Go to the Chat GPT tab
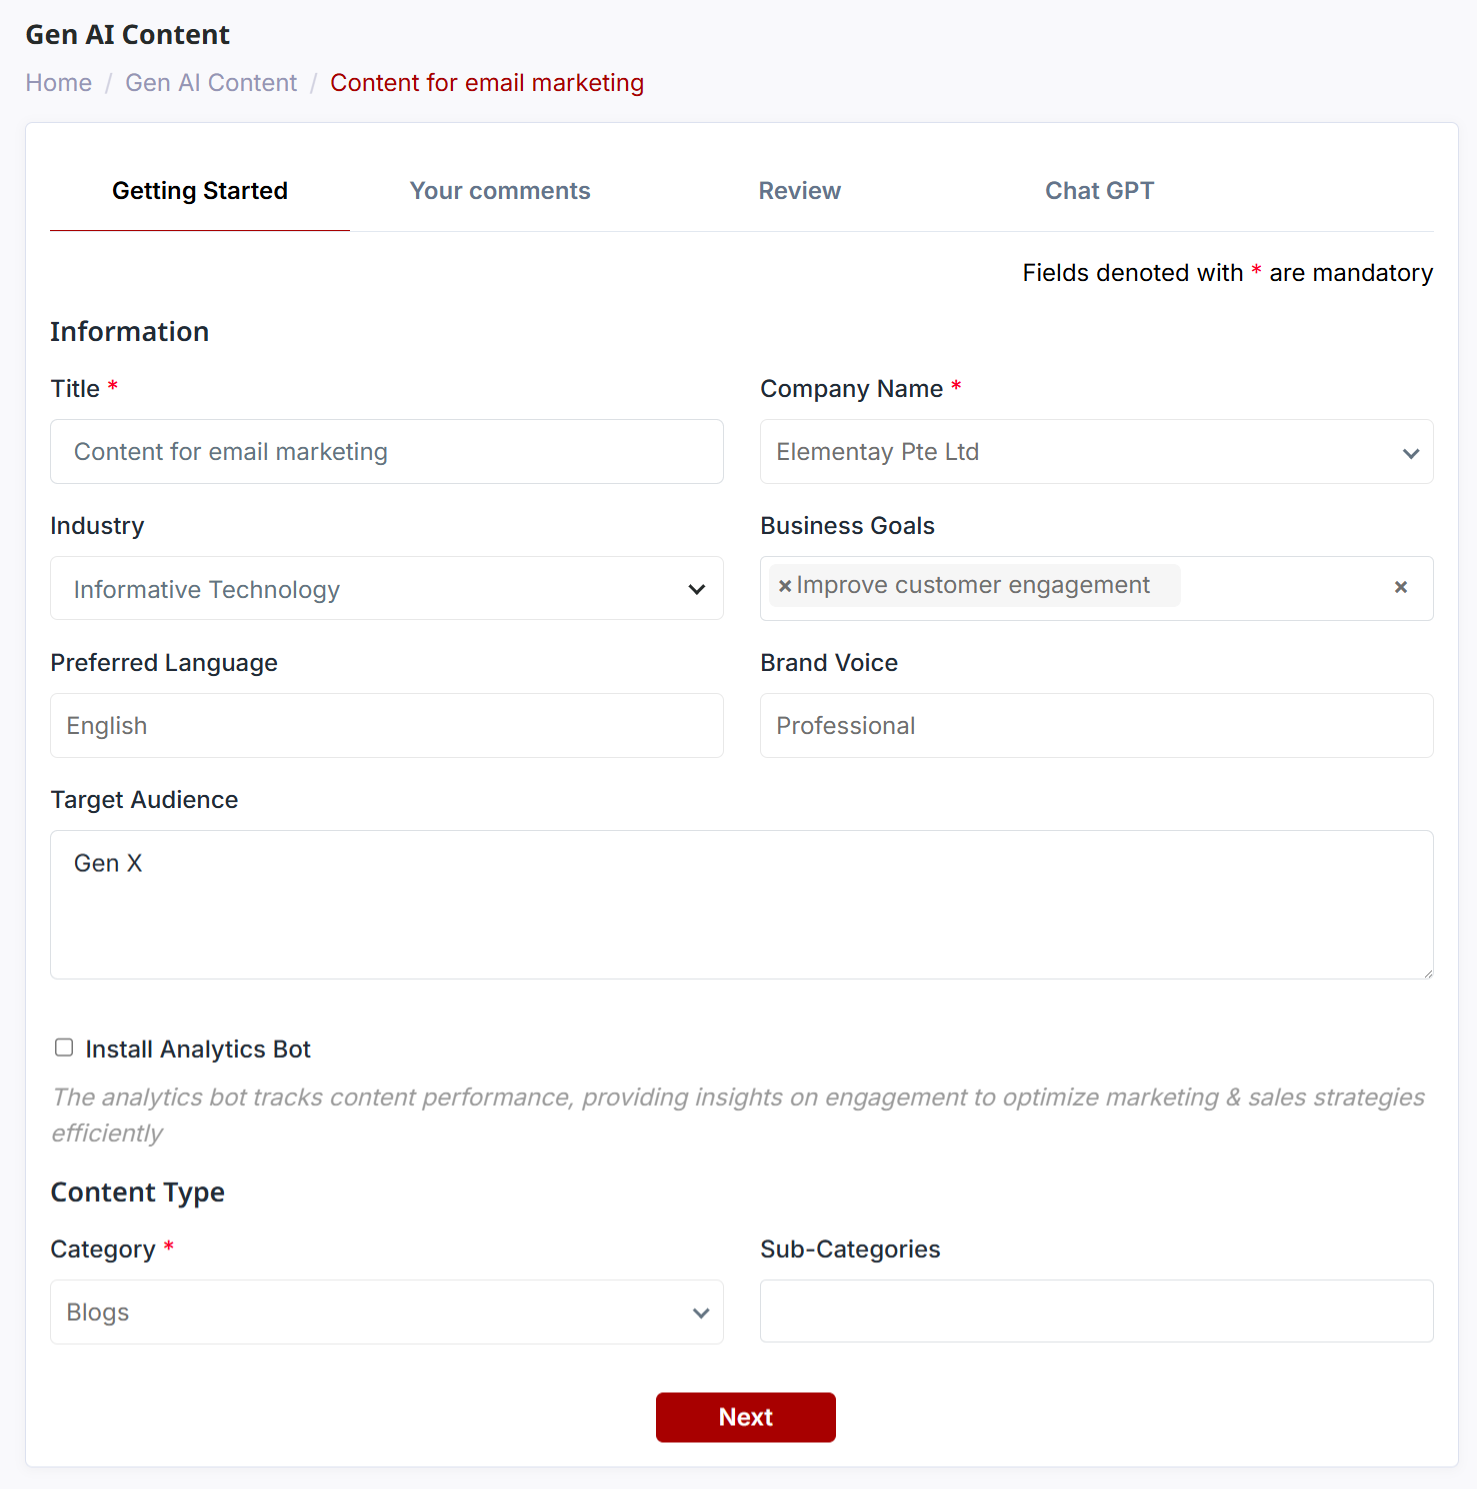Screen dimensions: 1477x1489 click(x=1099, y=191)
